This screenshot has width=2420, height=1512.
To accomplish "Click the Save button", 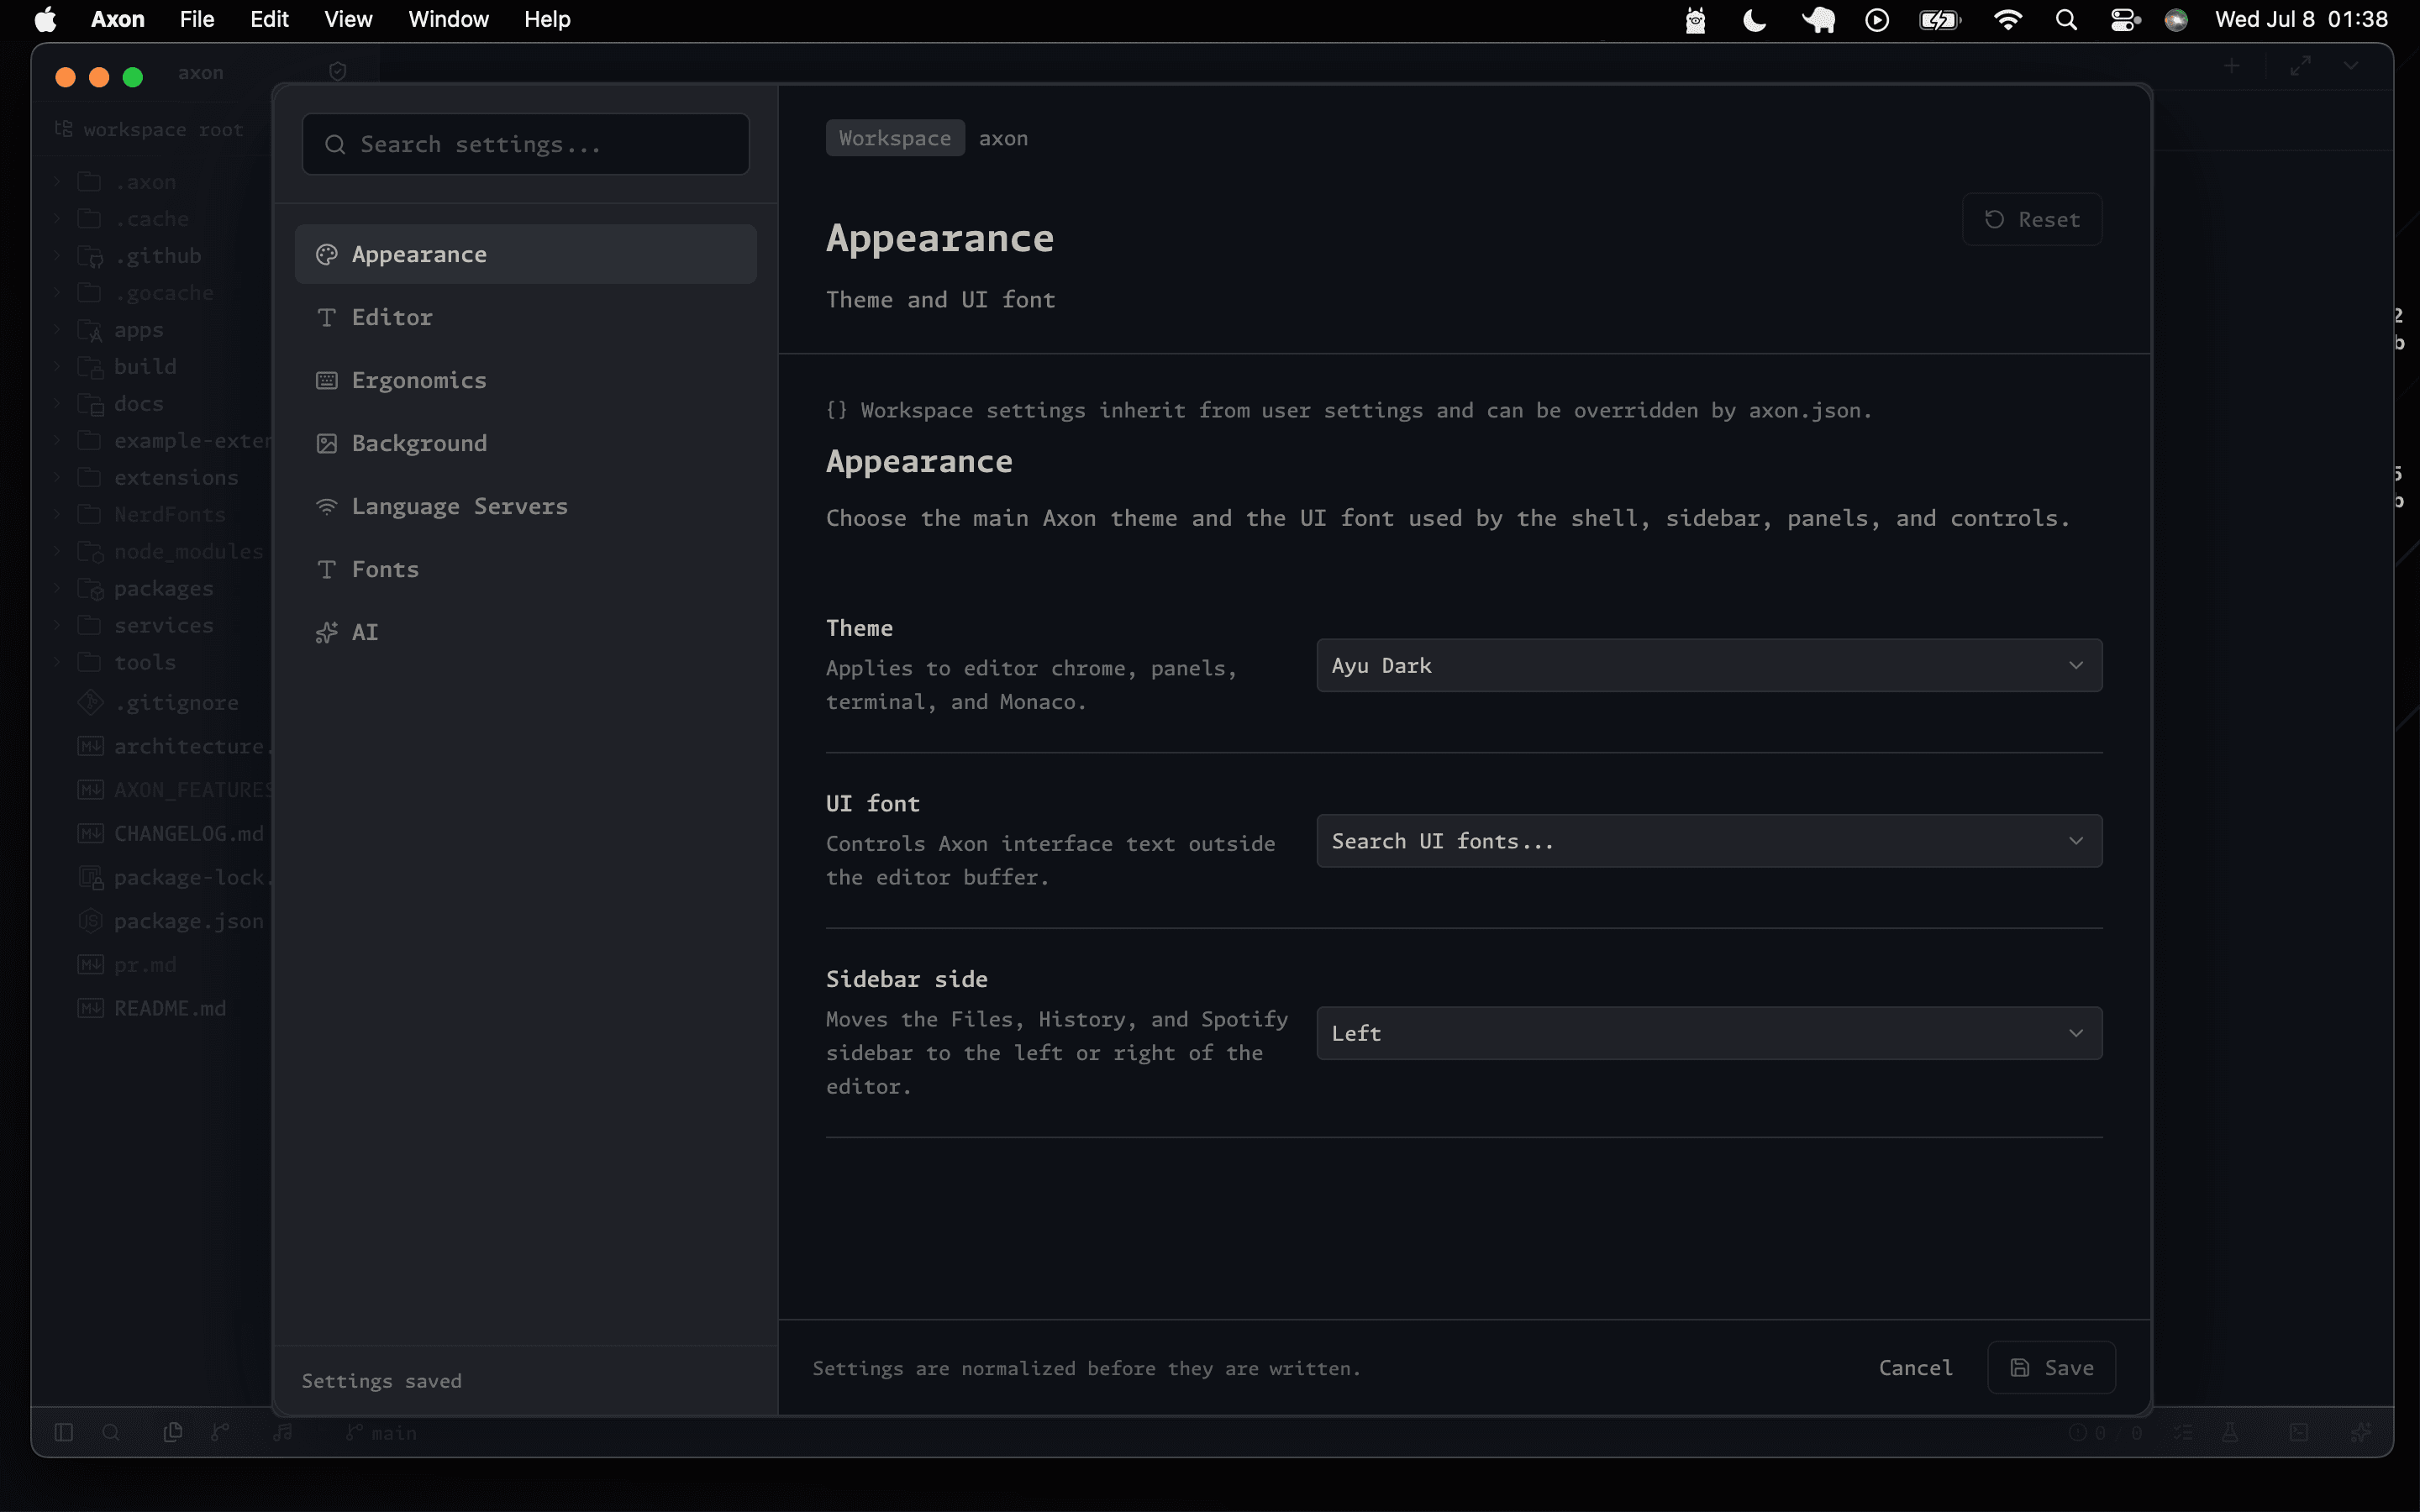I will tap(2051, 1367).
